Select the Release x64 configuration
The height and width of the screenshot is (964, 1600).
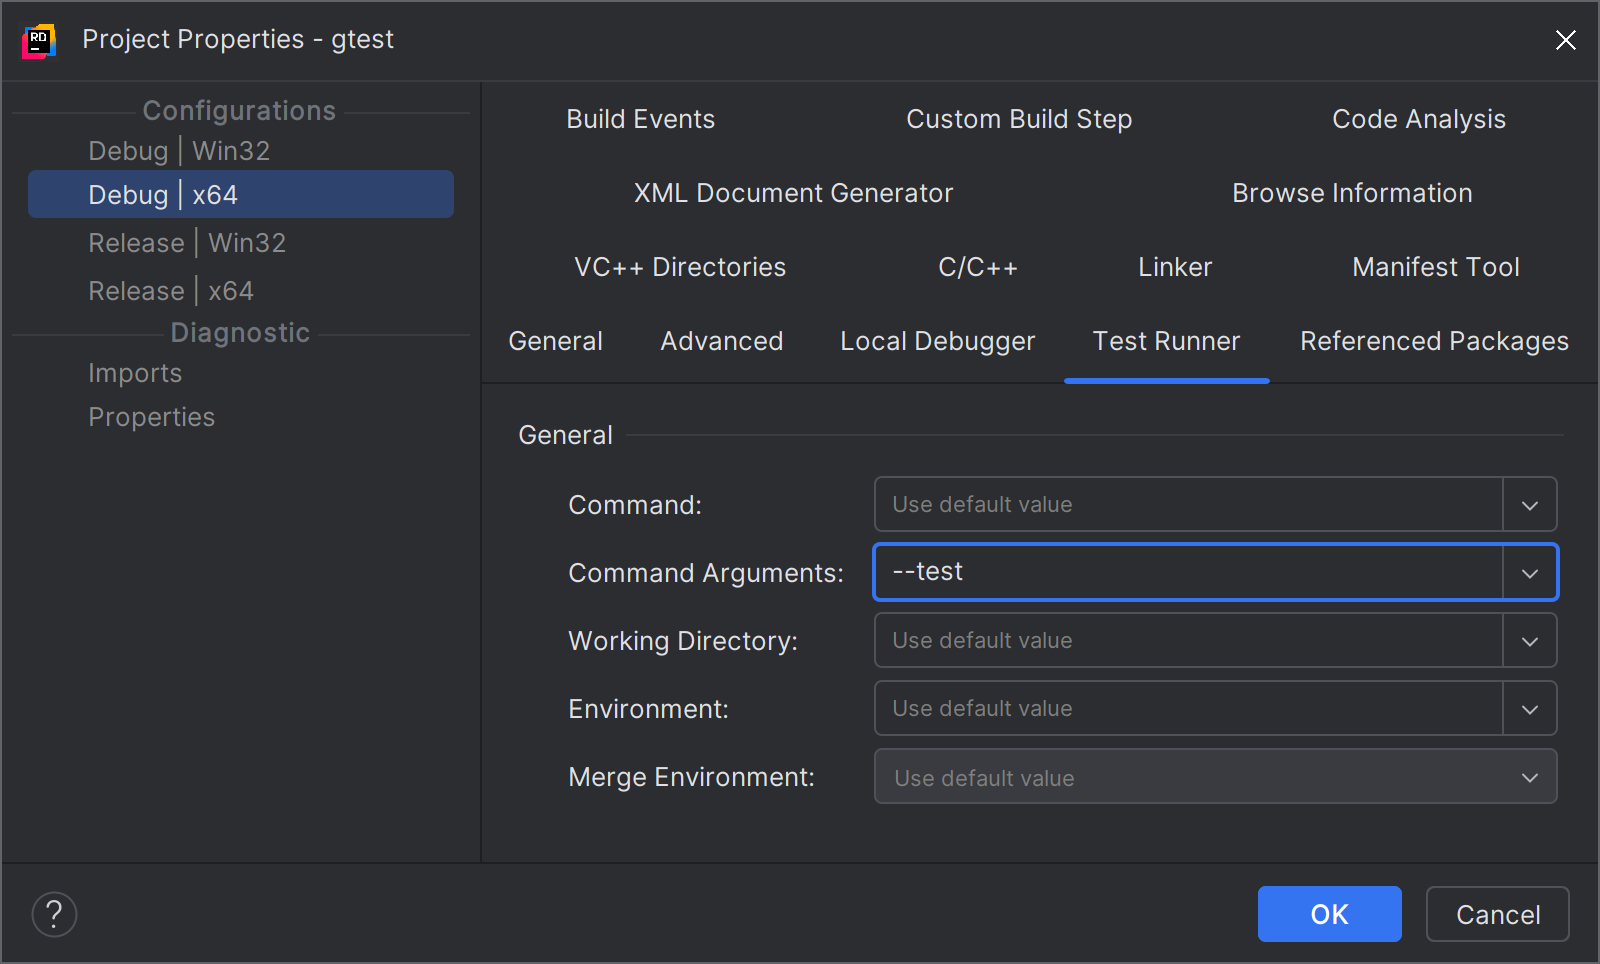171,290
